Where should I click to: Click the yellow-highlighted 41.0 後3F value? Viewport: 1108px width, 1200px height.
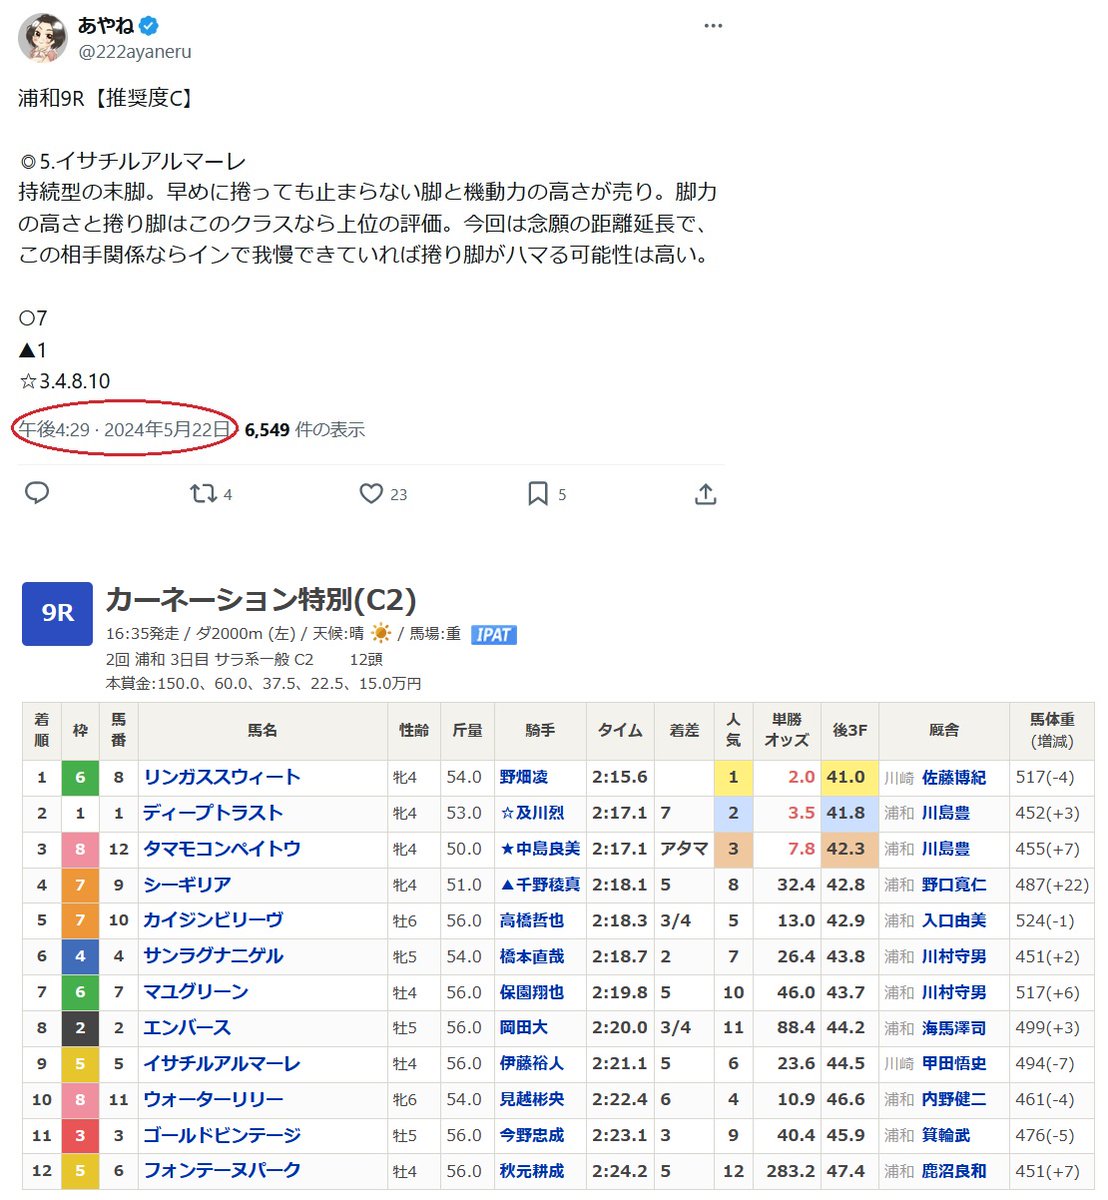point(849,777)
